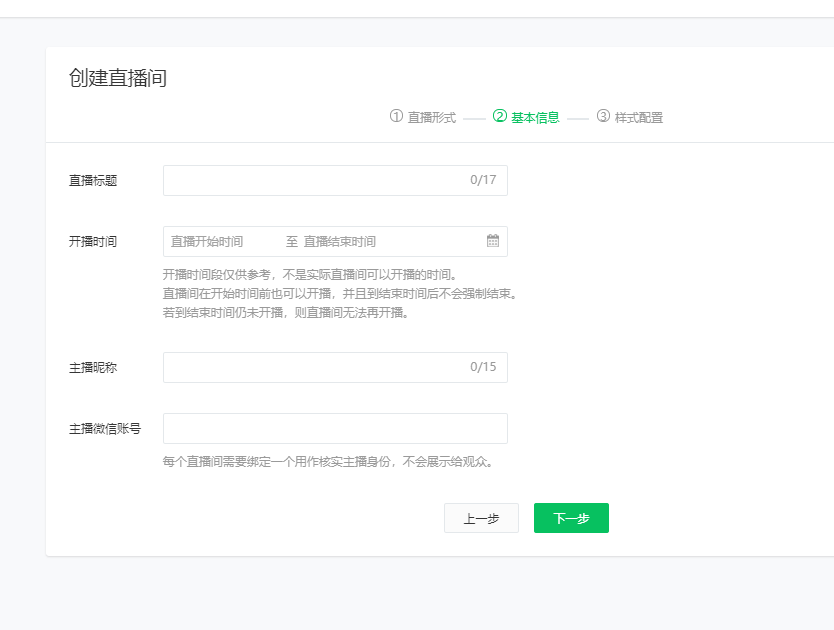Click the 直播标题 label
Image resolution: width=834 pixels, height=630 pixels.
[x=93, y=180]
